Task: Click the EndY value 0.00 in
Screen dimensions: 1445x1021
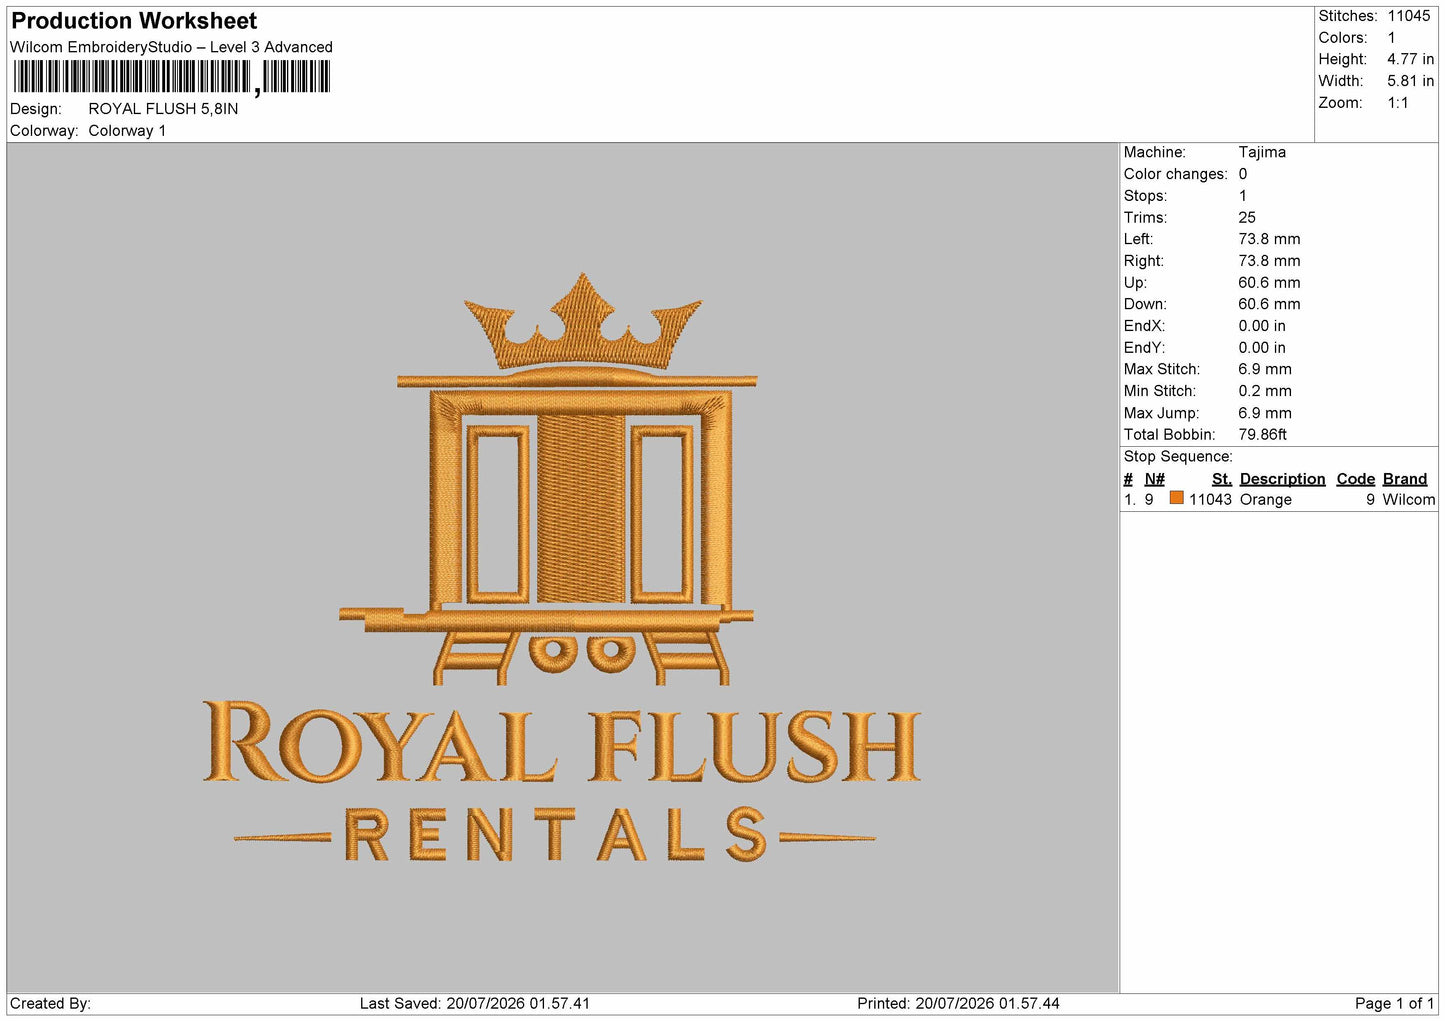Action: (x=1262, y=348)
